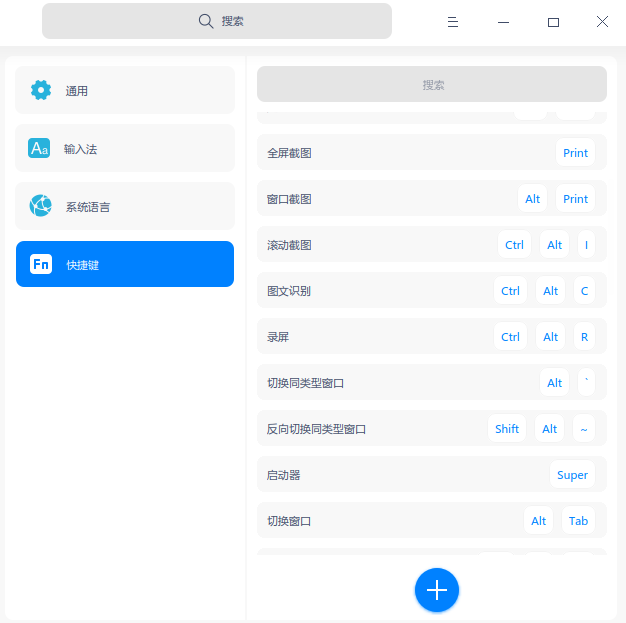Image resolution: width=626 pixels, height=623 pixels.
Task: Close the settings window
Action: [602, 22]
